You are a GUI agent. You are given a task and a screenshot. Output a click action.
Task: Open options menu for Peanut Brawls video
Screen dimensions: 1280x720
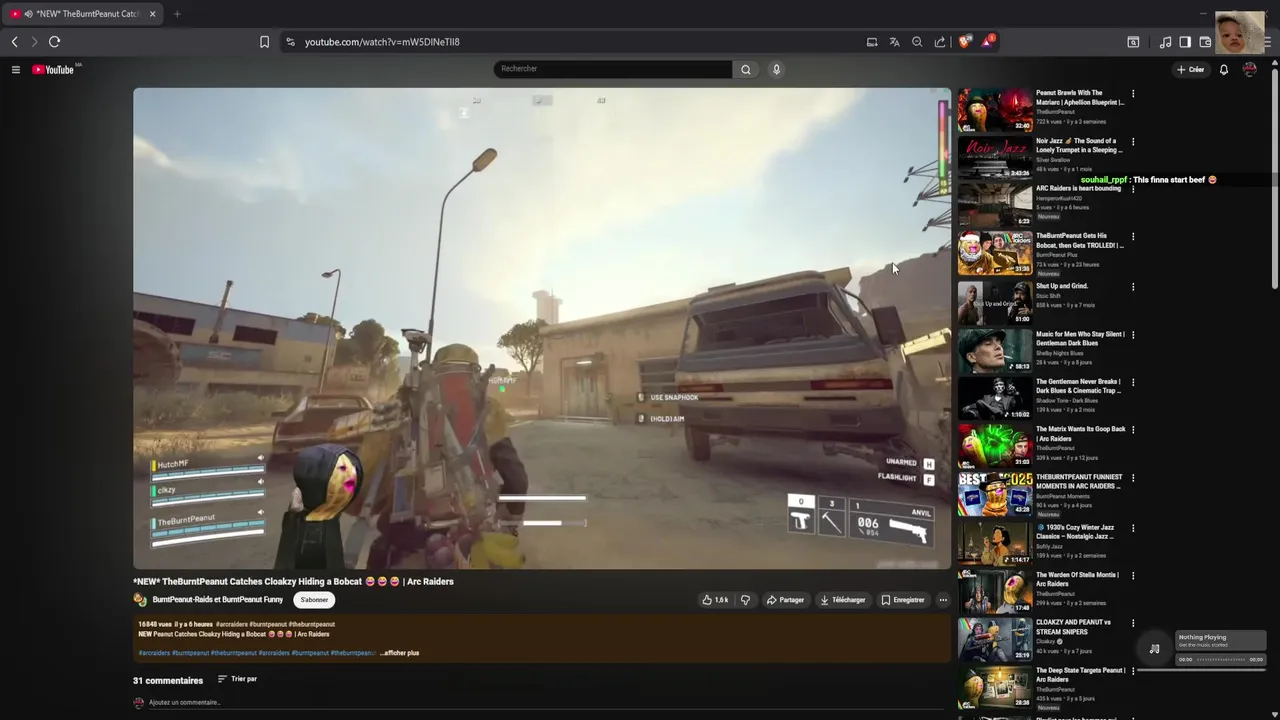click(1133, 94)
